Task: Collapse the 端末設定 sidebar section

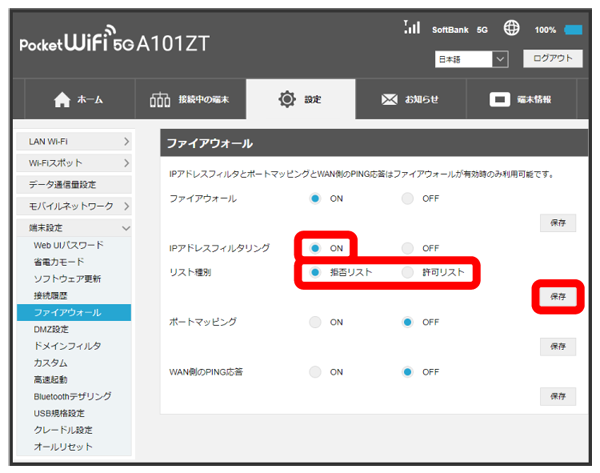Action: tap(74, 228)
